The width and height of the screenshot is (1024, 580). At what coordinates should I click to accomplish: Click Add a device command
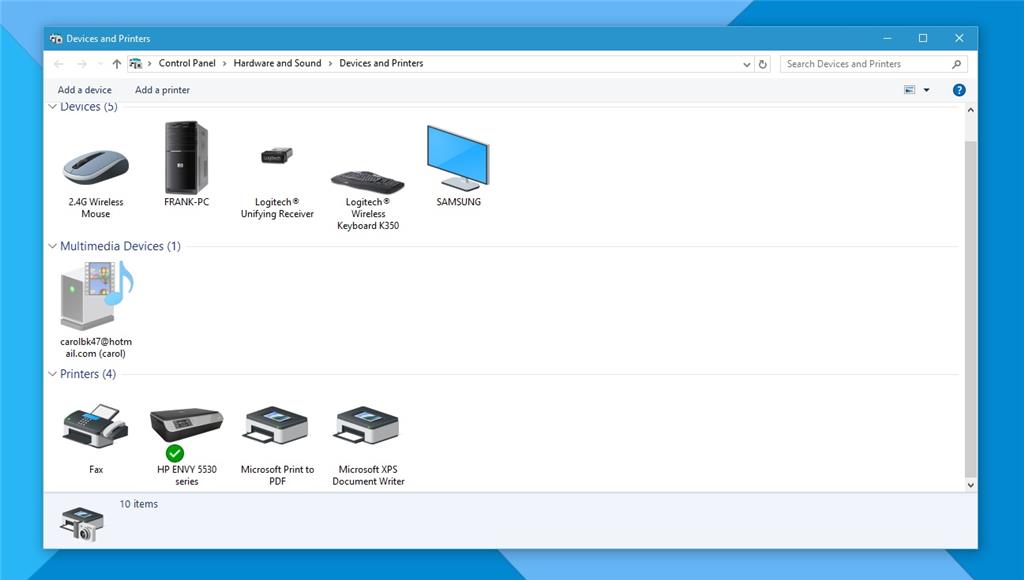(84, 90)
